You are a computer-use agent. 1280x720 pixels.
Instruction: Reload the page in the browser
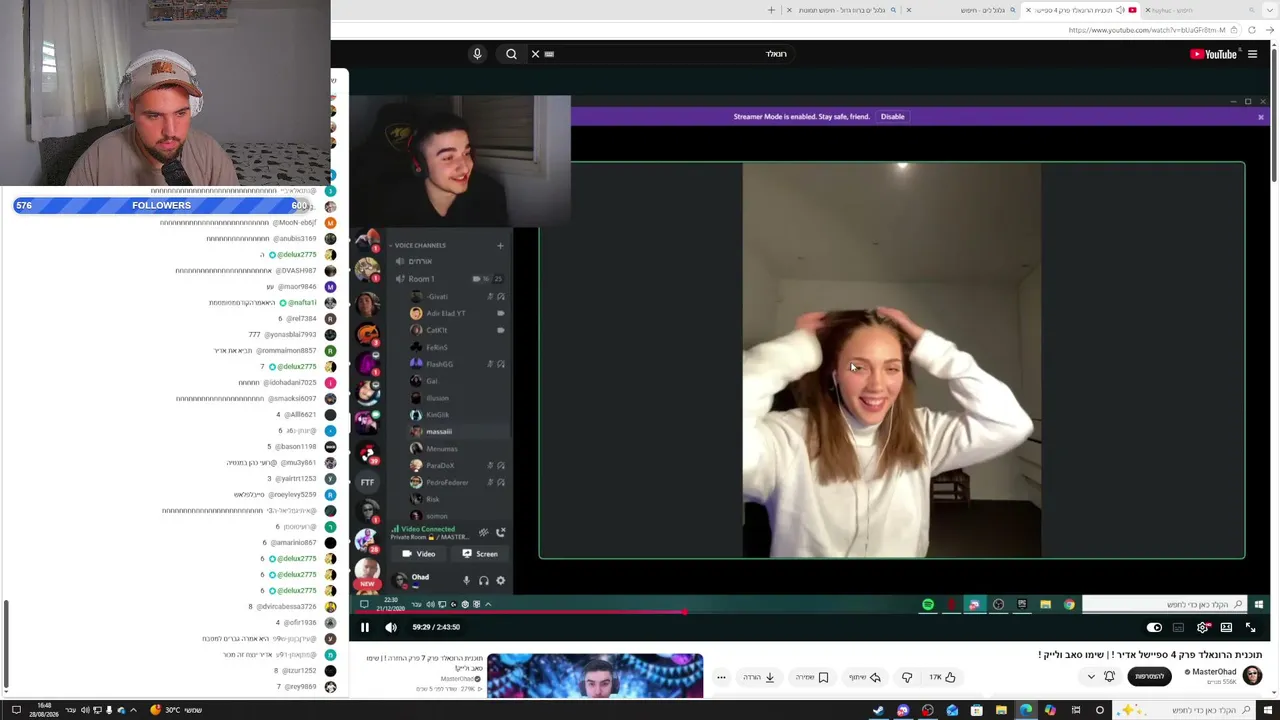coord(1252,30)
